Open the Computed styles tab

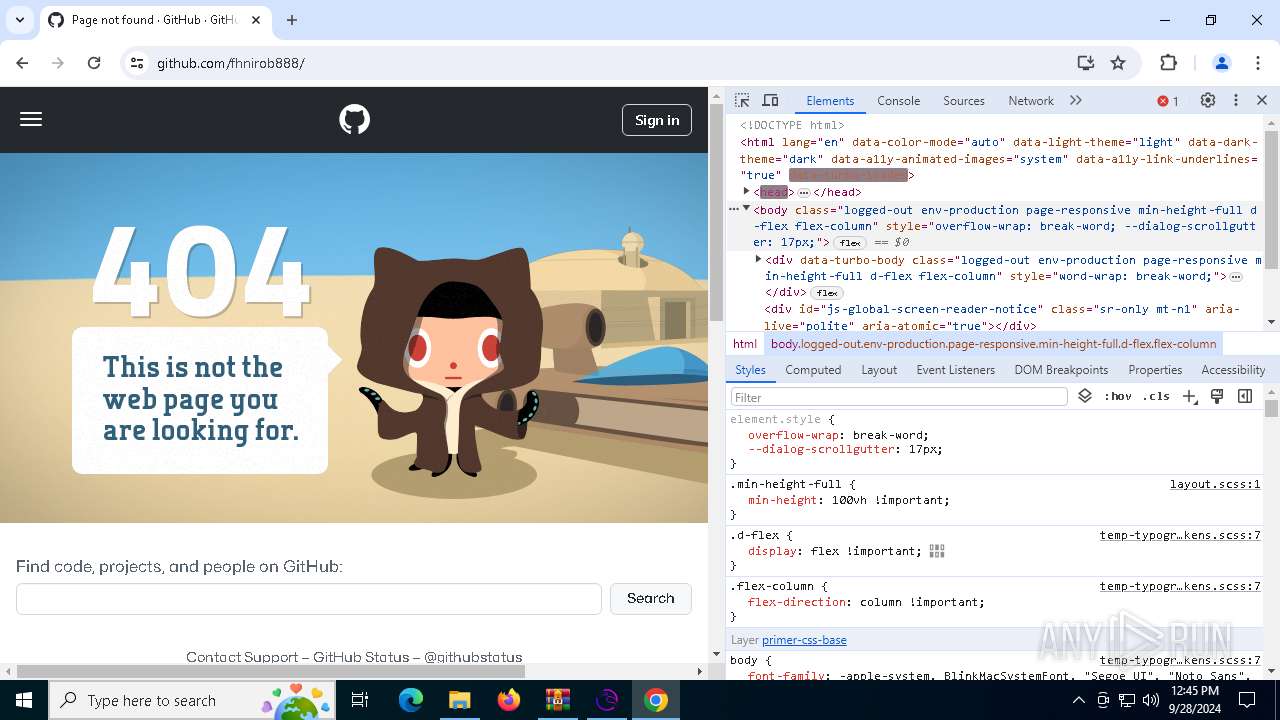point(813,370)
